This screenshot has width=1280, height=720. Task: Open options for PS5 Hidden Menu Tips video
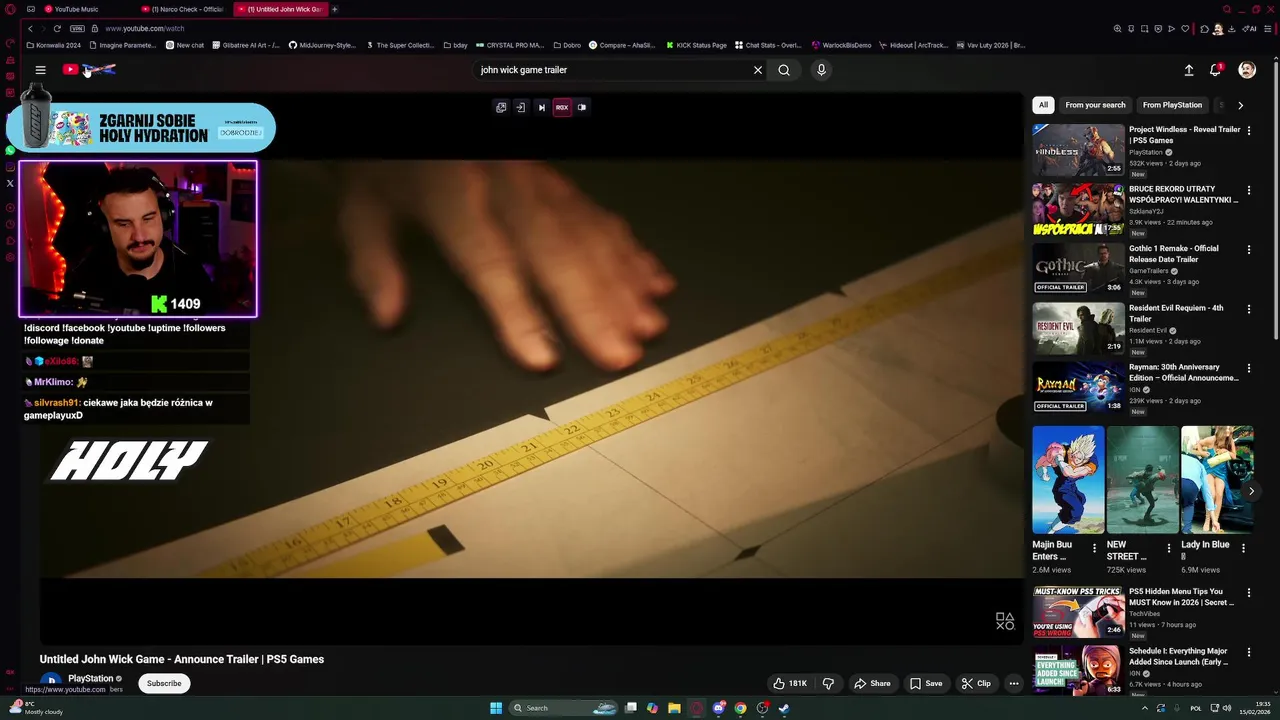click(1248, 593)
